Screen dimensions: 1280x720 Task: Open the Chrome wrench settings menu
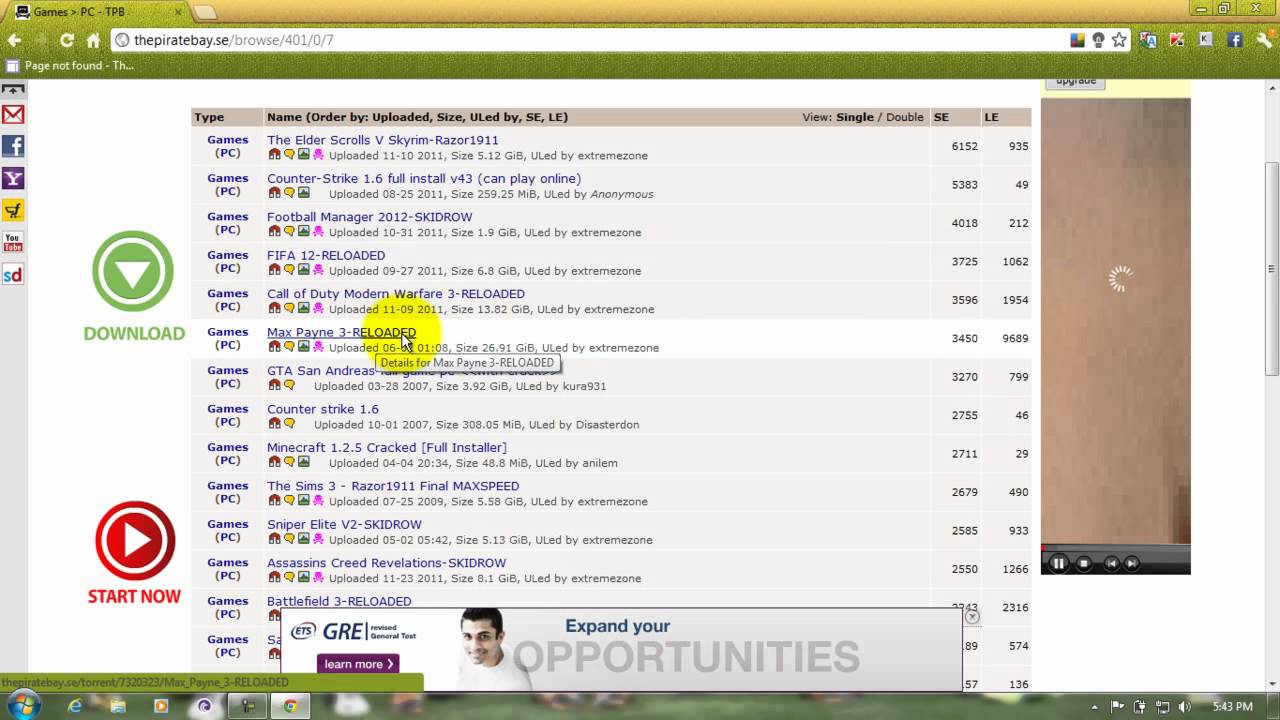1266,40
